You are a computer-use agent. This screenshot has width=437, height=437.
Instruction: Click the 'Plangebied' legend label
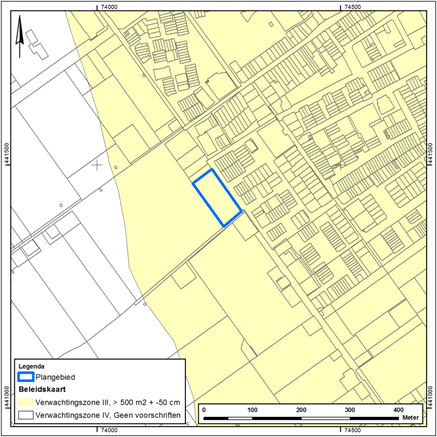coord(56,377)
